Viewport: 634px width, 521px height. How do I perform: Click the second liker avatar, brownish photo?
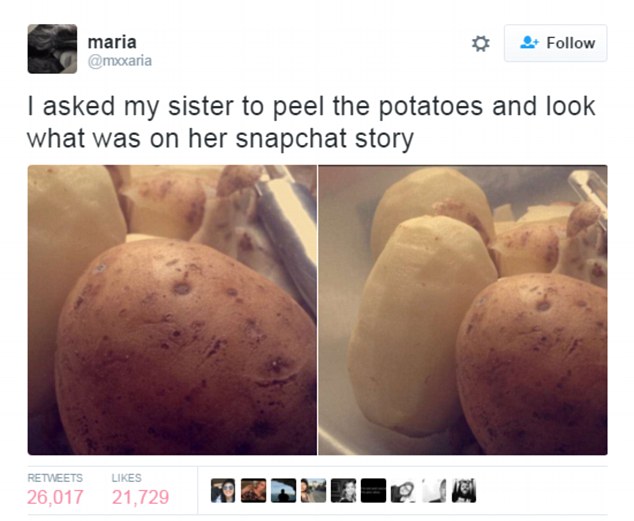[253, 491]
